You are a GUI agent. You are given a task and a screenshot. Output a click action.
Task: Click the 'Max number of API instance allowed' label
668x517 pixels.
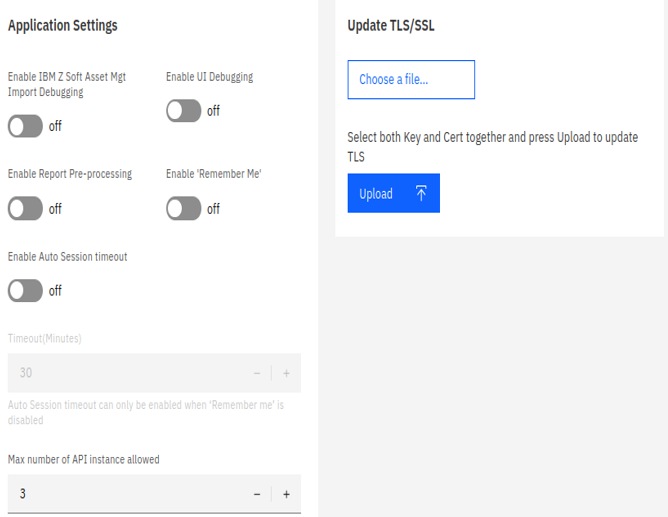click(x=84, y=459)
